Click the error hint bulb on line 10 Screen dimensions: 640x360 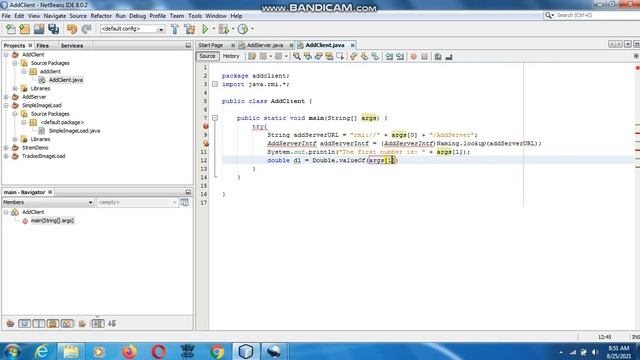206,143
